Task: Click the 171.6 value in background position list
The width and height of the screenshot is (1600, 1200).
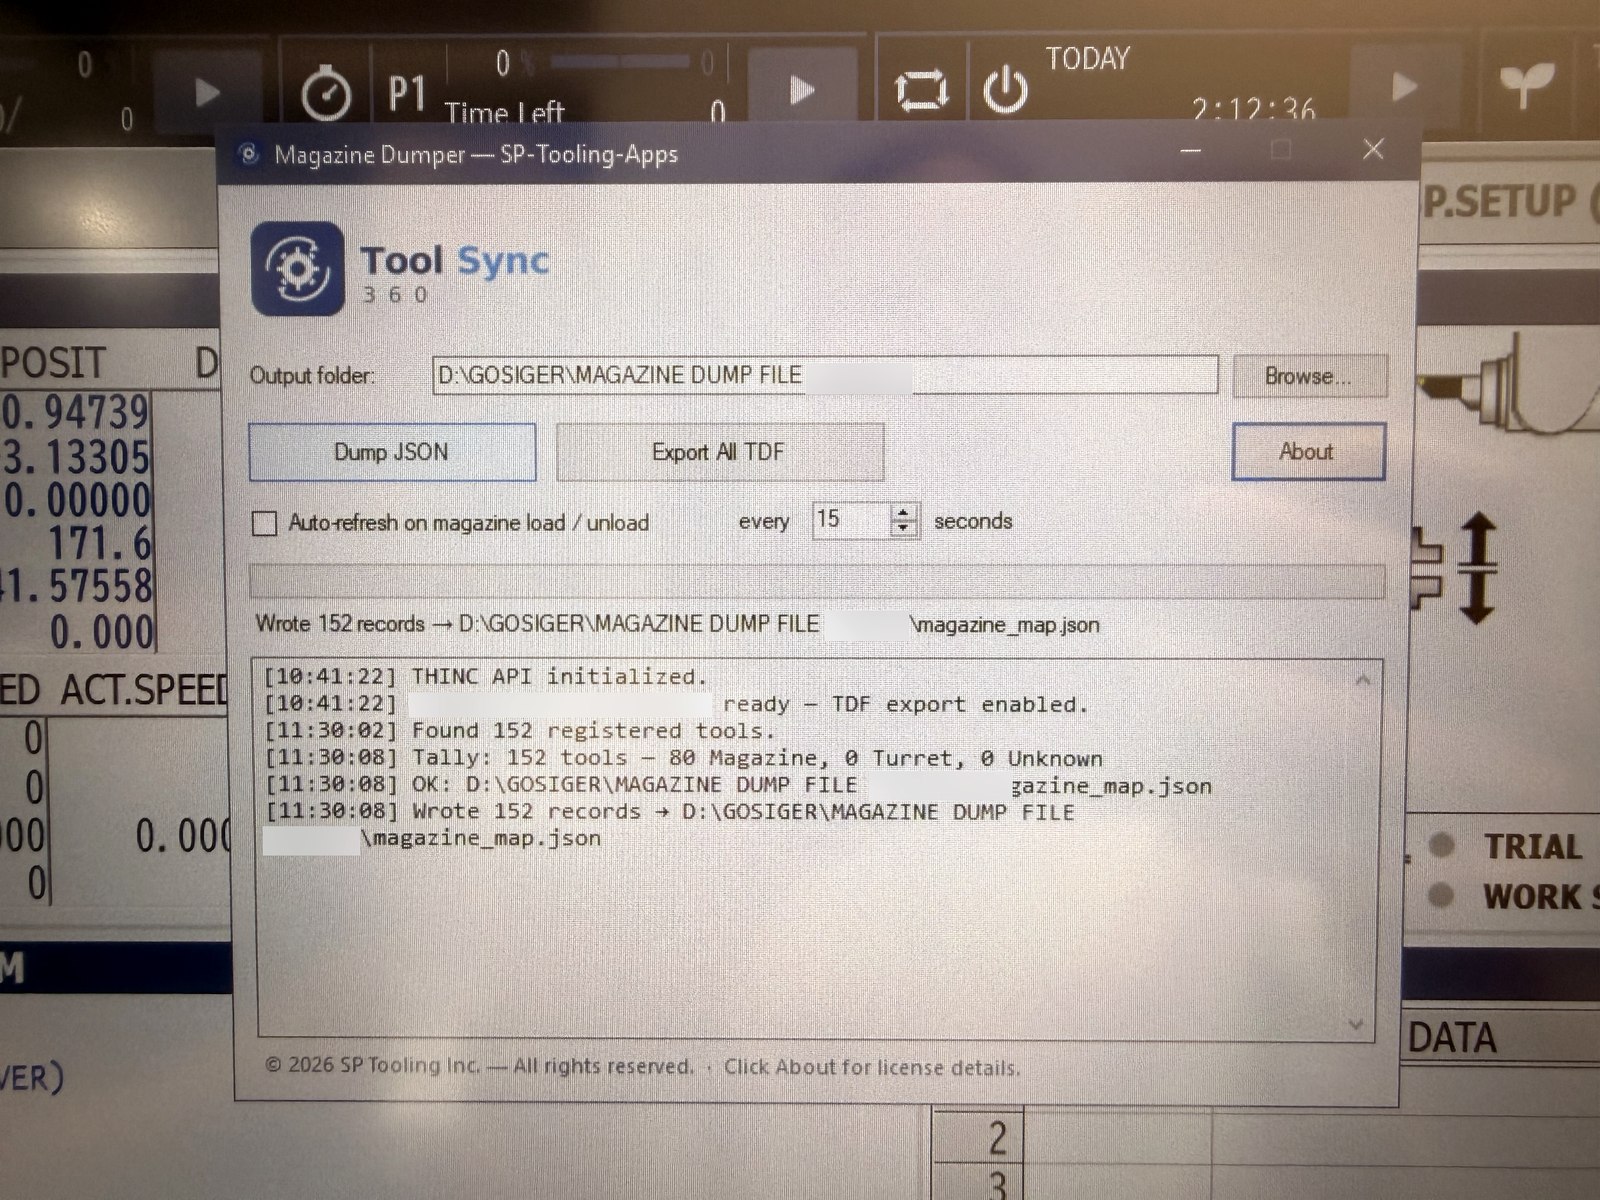Action: tap(100, 544)
